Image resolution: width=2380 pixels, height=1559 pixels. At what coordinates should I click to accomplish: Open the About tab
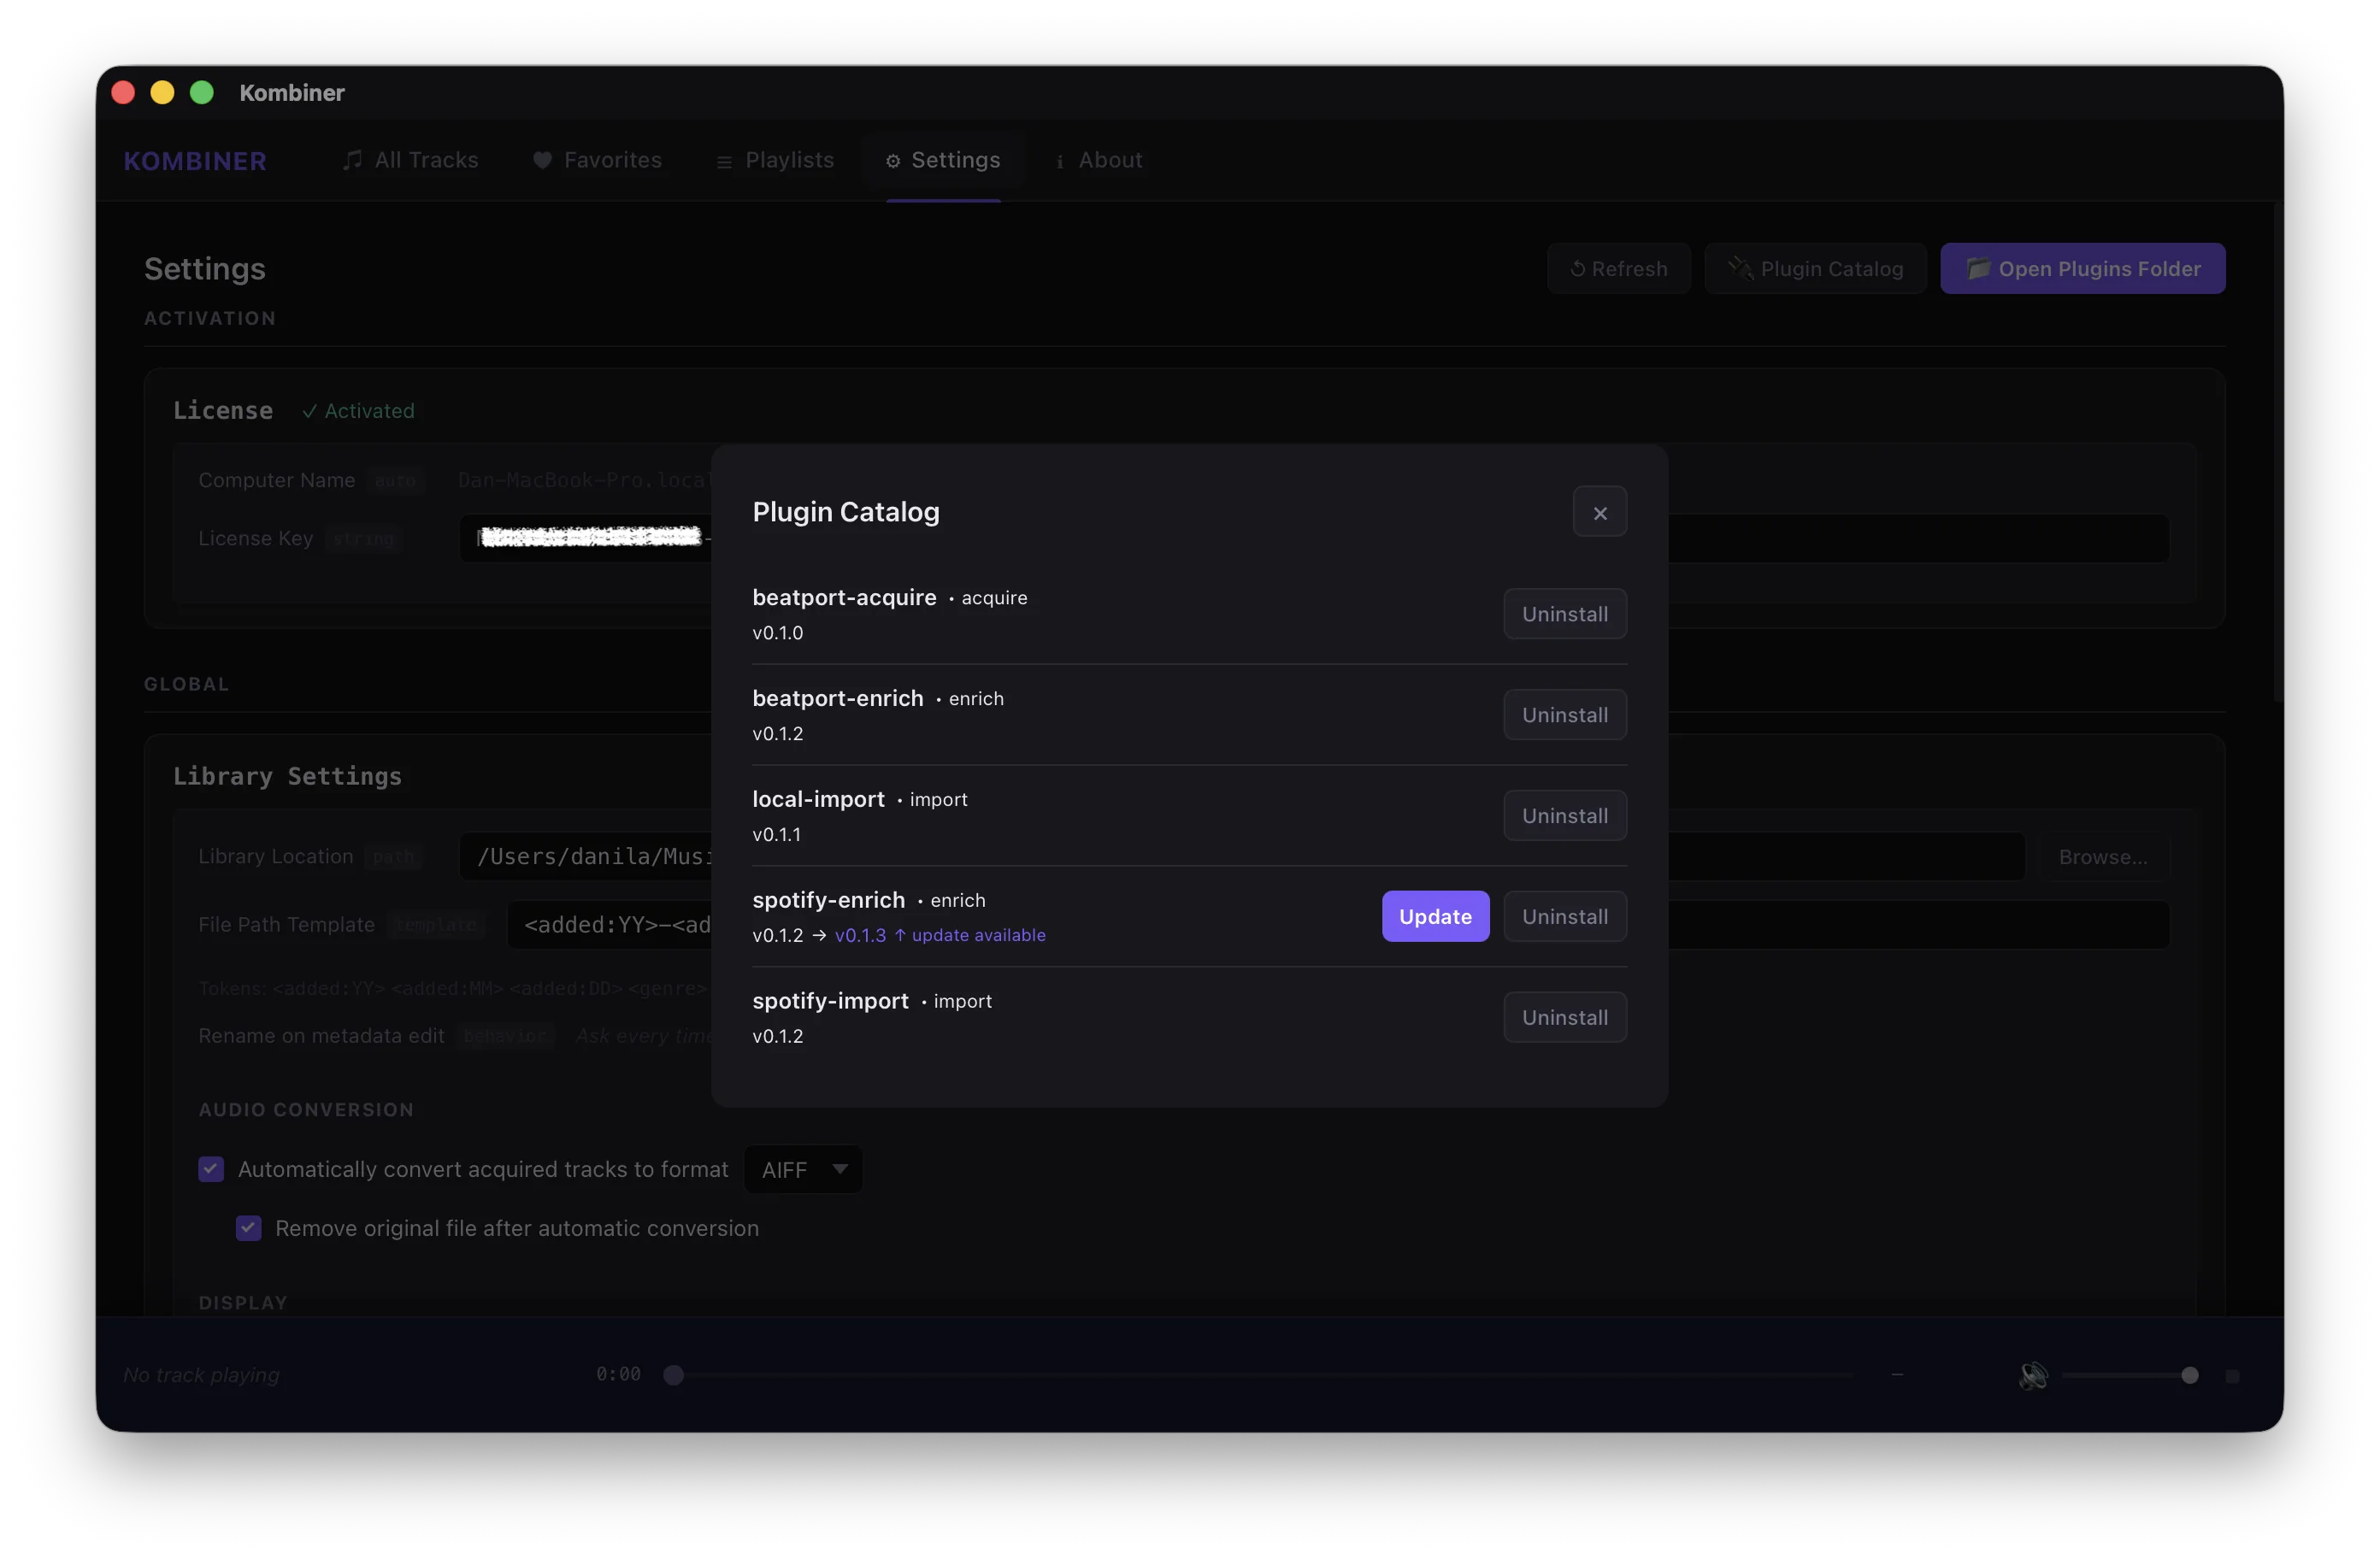[1098, 160]
